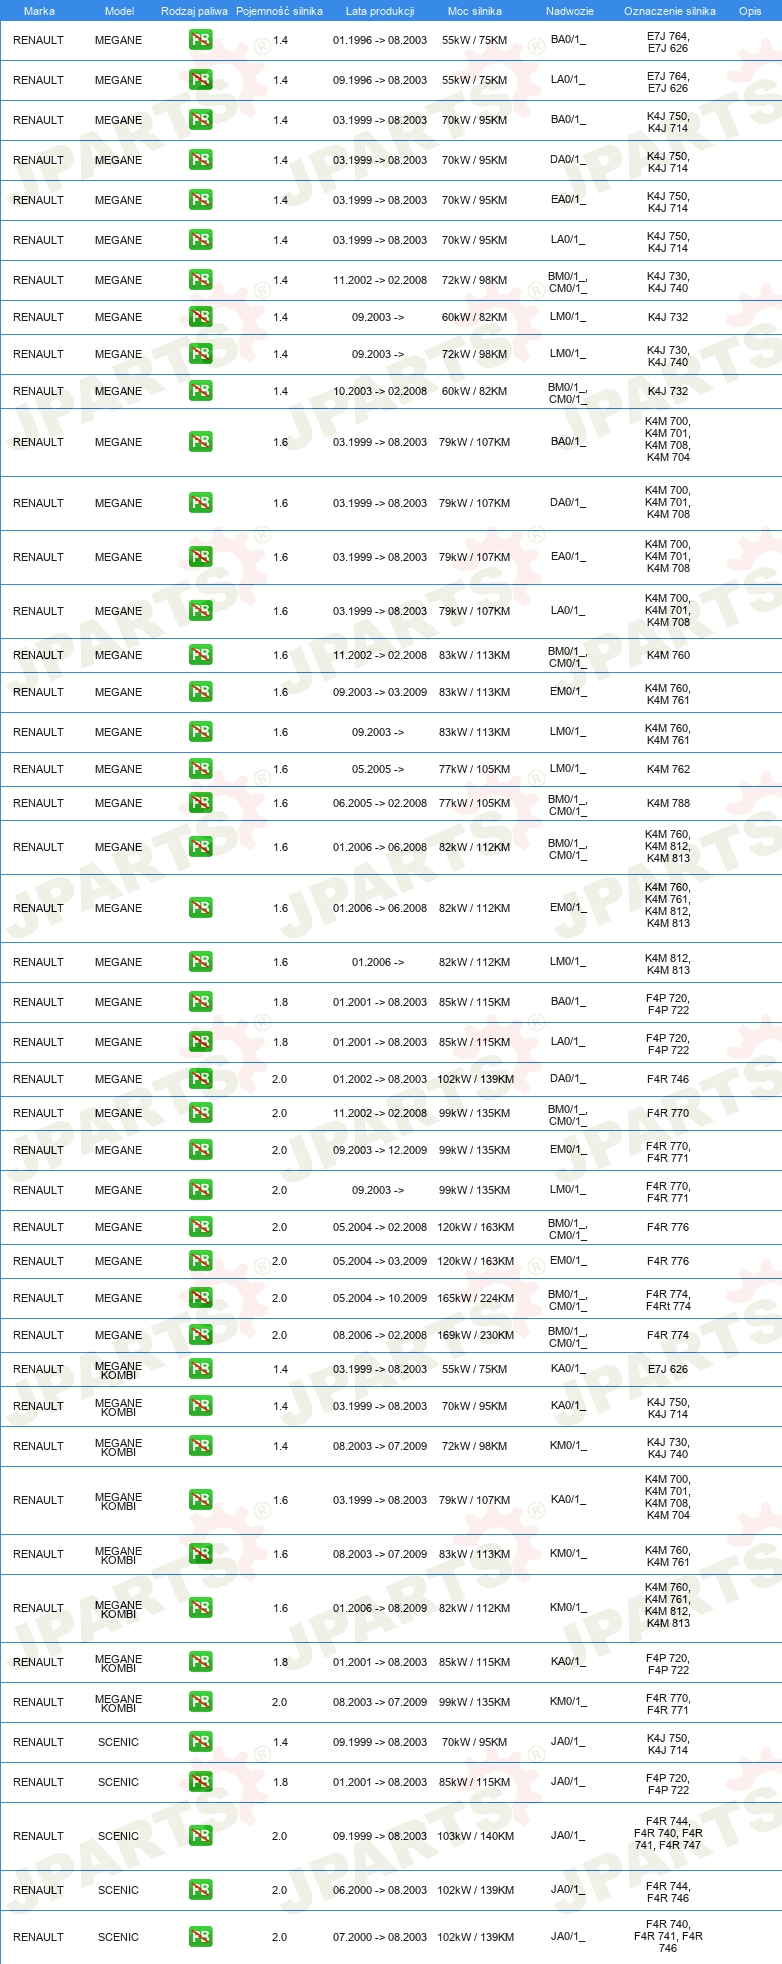The height and width of the screenshot is (1964, 782).
Task: Click the Model column header
Action: click(119, 11)
